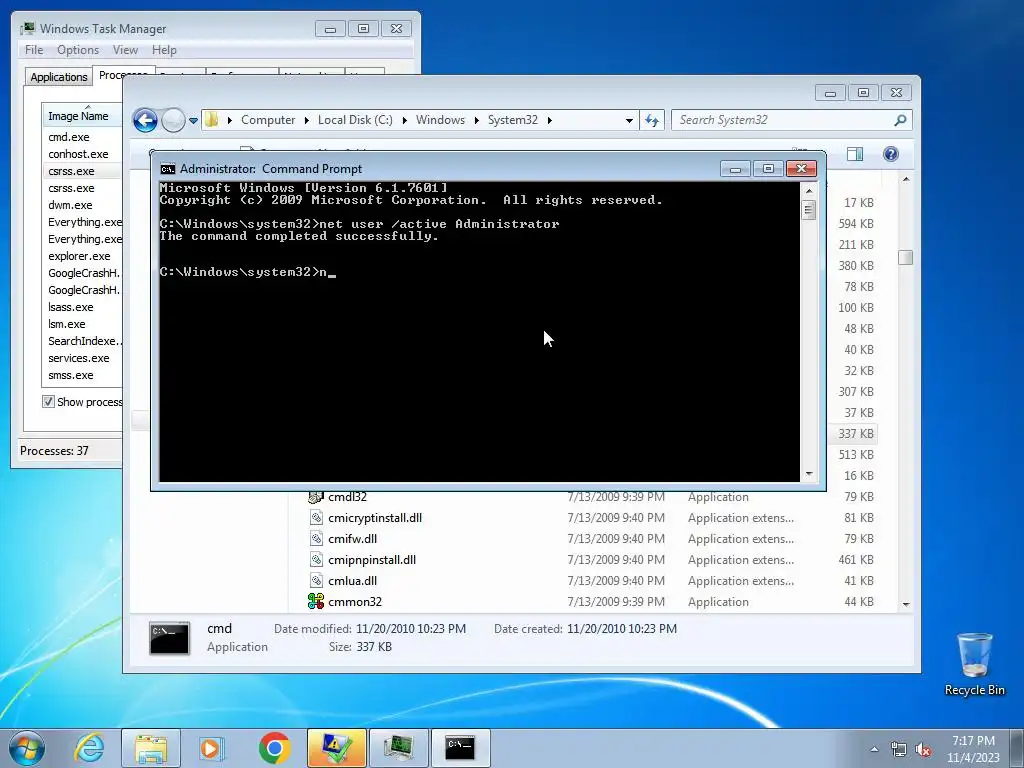
Task: Select the Processes tab in Task Manager
Action: click(123, 75)
